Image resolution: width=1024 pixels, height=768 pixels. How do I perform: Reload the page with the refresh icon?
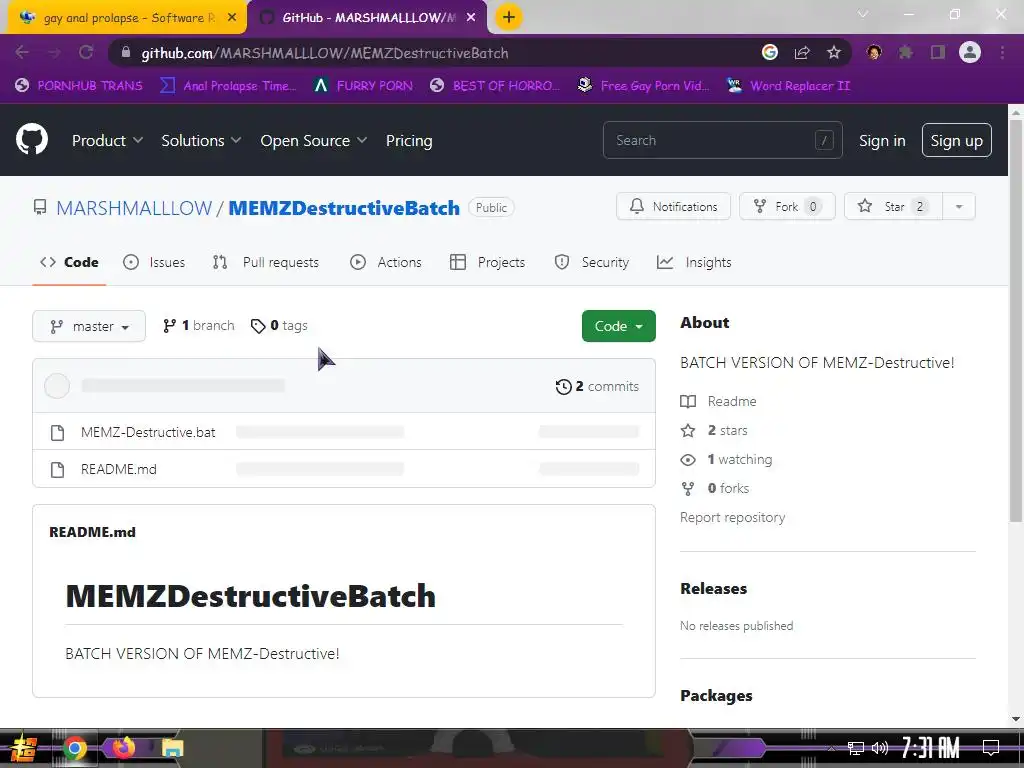click(86, 52)
